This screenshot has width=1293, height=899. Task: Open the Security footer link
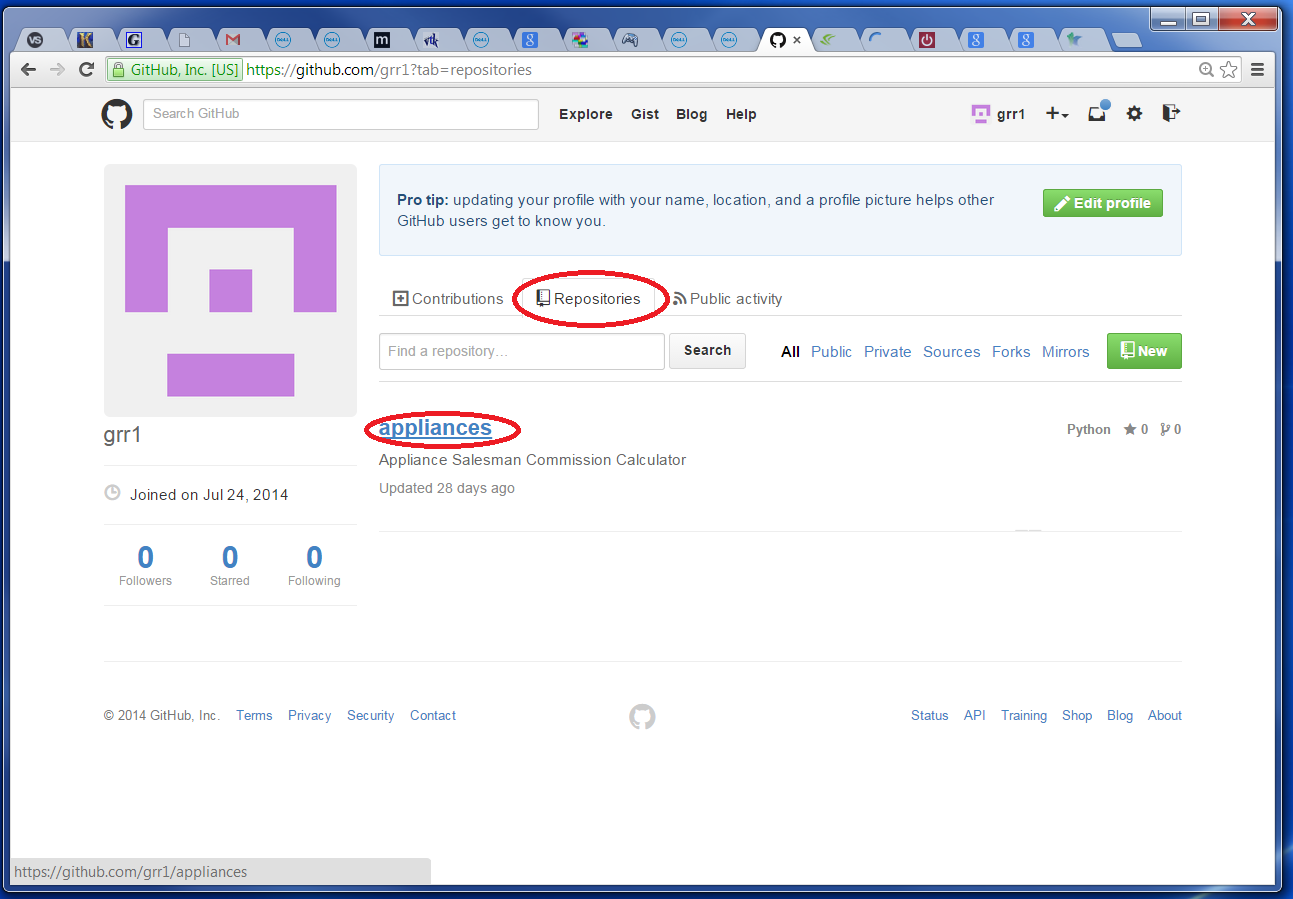coord(370,716)
